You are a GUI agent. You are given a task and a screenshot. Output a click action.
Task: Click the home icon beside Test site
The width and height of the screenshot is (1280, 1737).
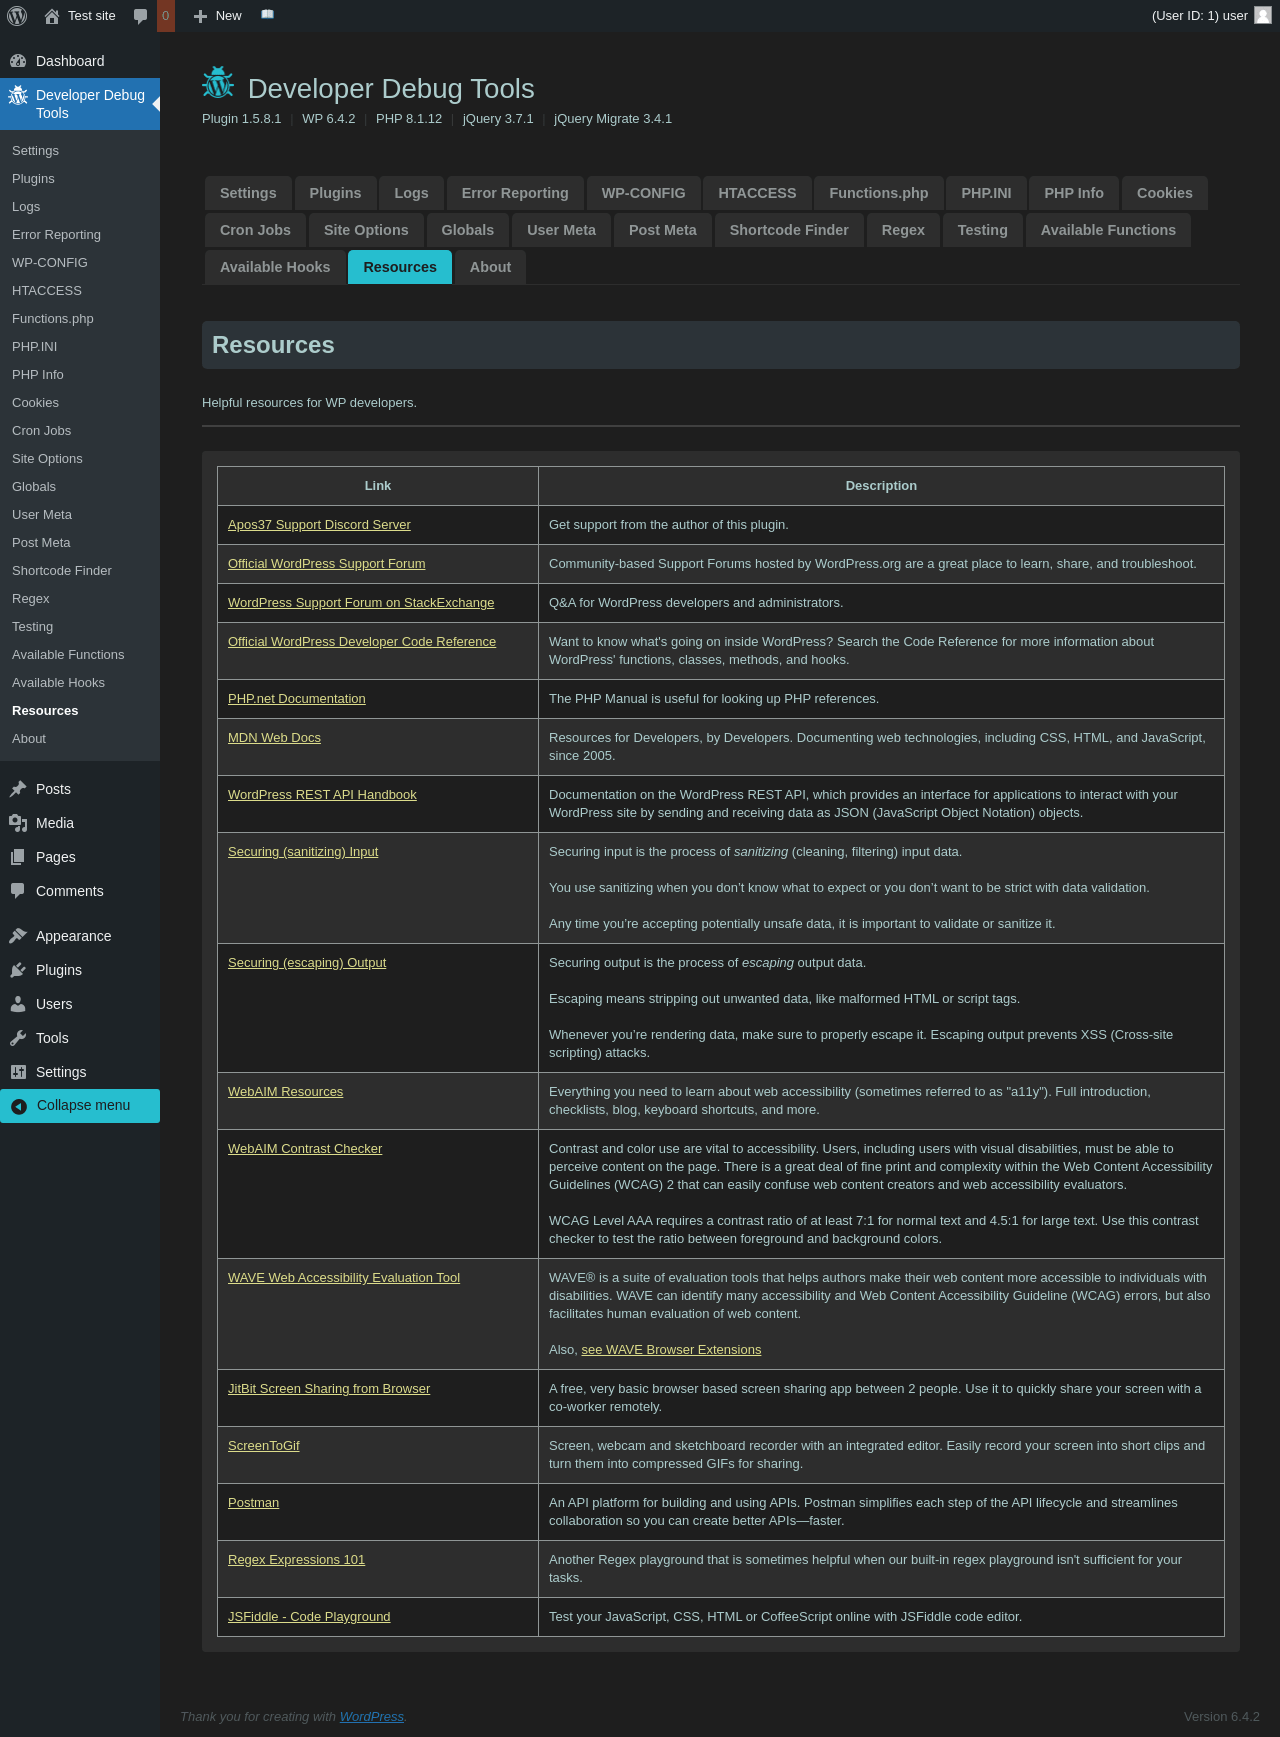click(x=52, y=16)
